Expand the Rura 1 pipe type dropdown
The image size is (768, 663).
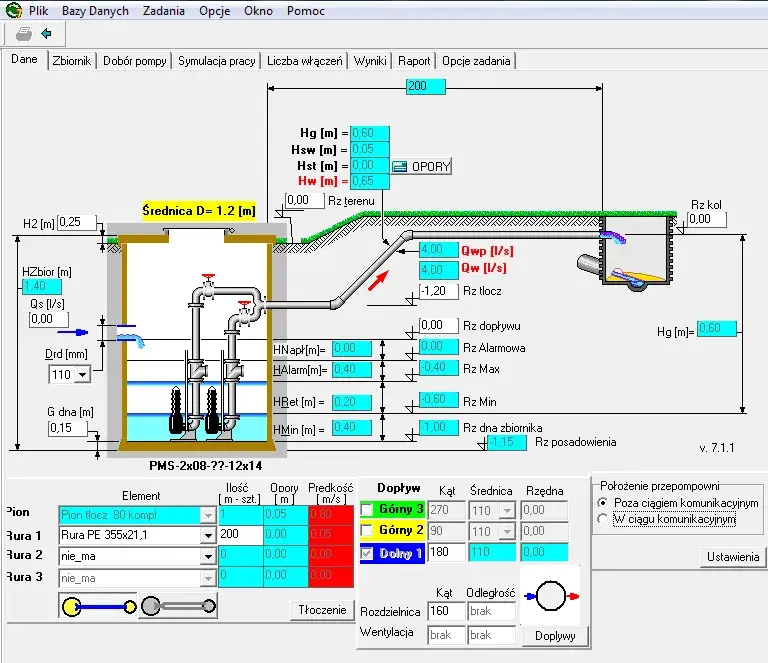(208, 535)
